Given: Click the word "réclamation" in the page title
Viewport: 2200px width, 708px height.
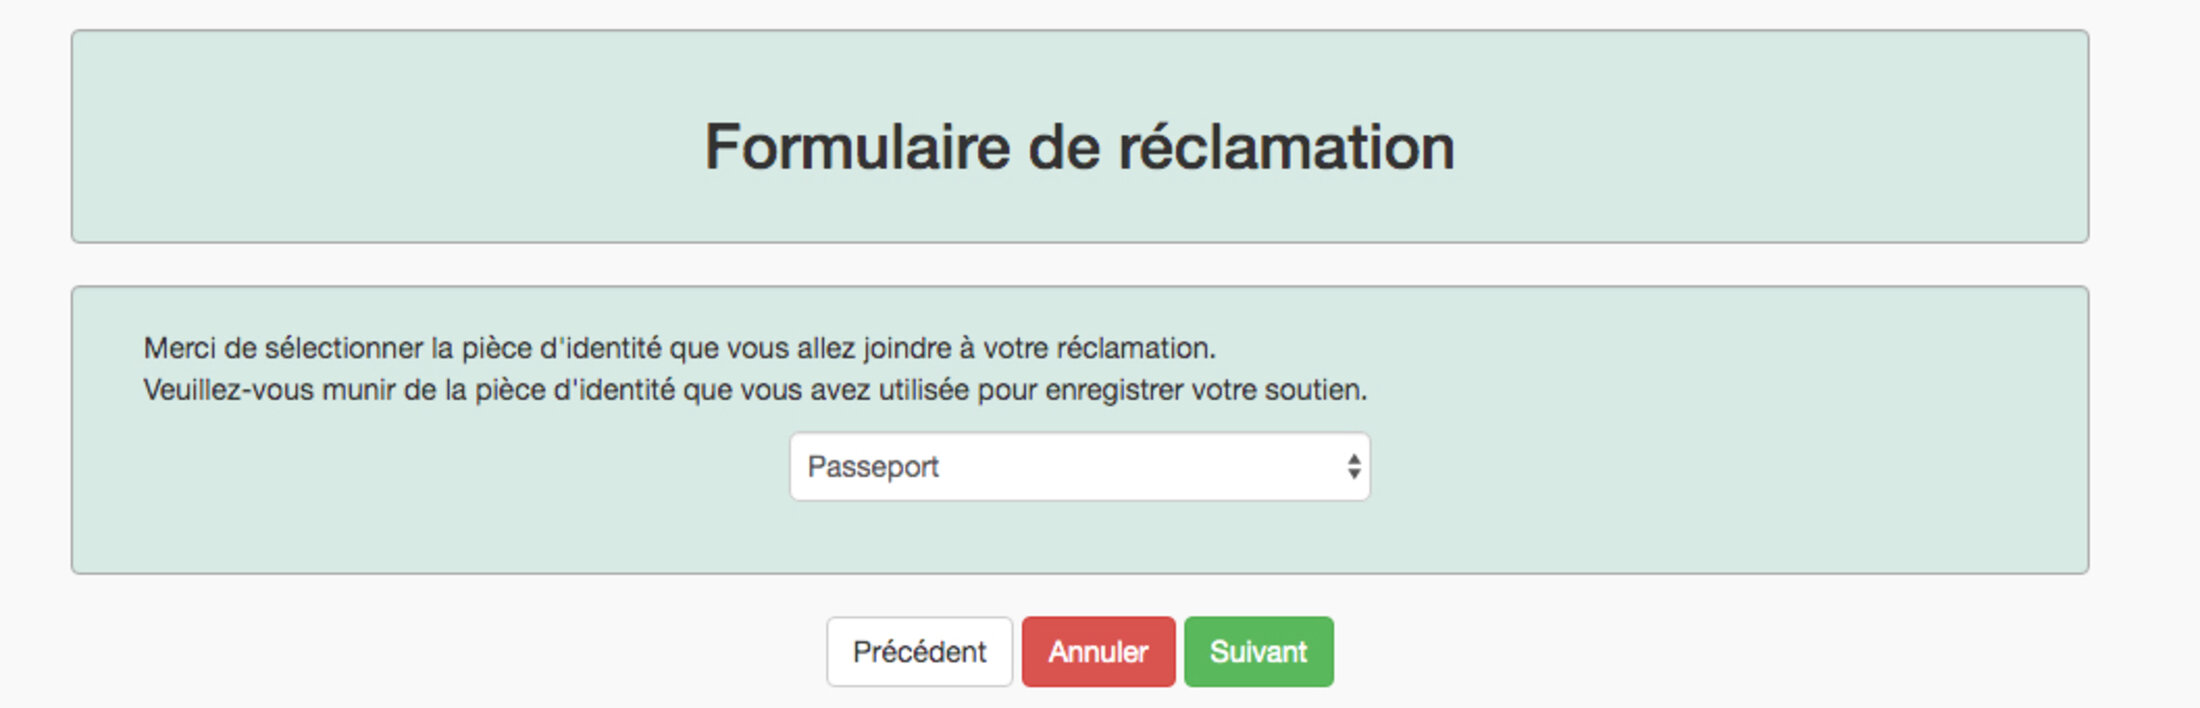Looking at the screenshot, I should 1286,147.
